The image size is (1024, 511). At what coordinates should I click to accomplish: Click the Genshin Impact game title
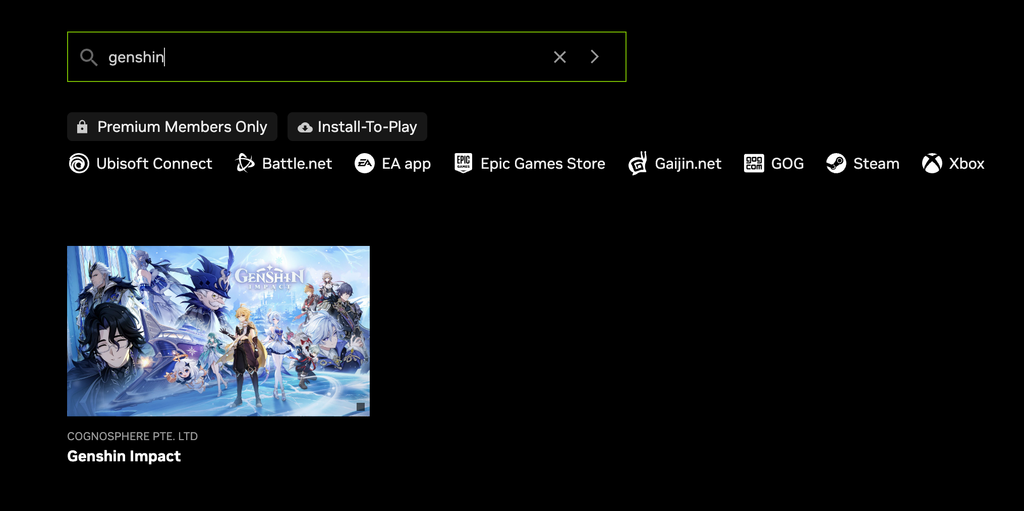coord(124,456)
